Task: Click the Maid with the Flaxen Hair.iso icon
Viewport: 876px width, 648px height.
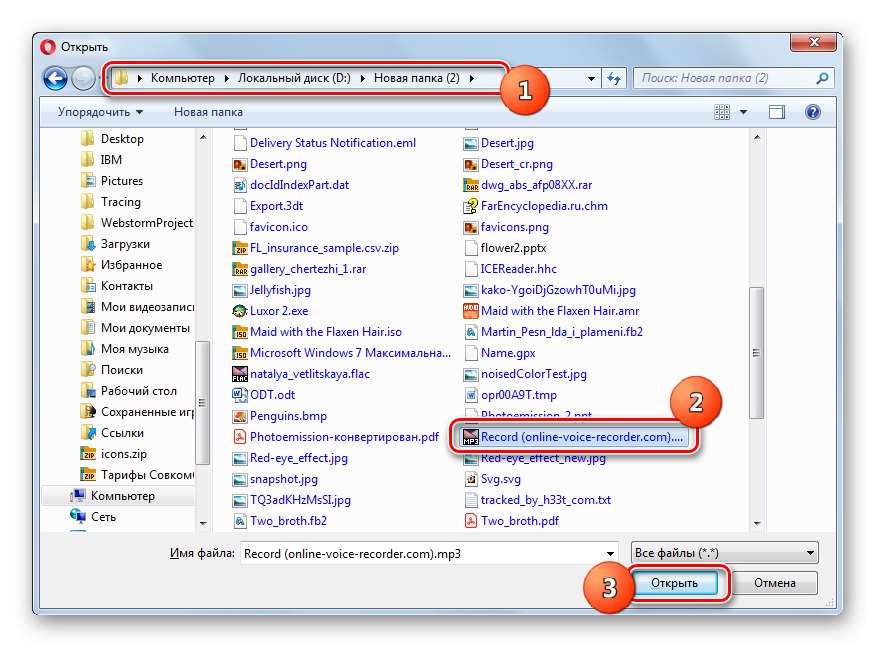Action: pos(240,332)
